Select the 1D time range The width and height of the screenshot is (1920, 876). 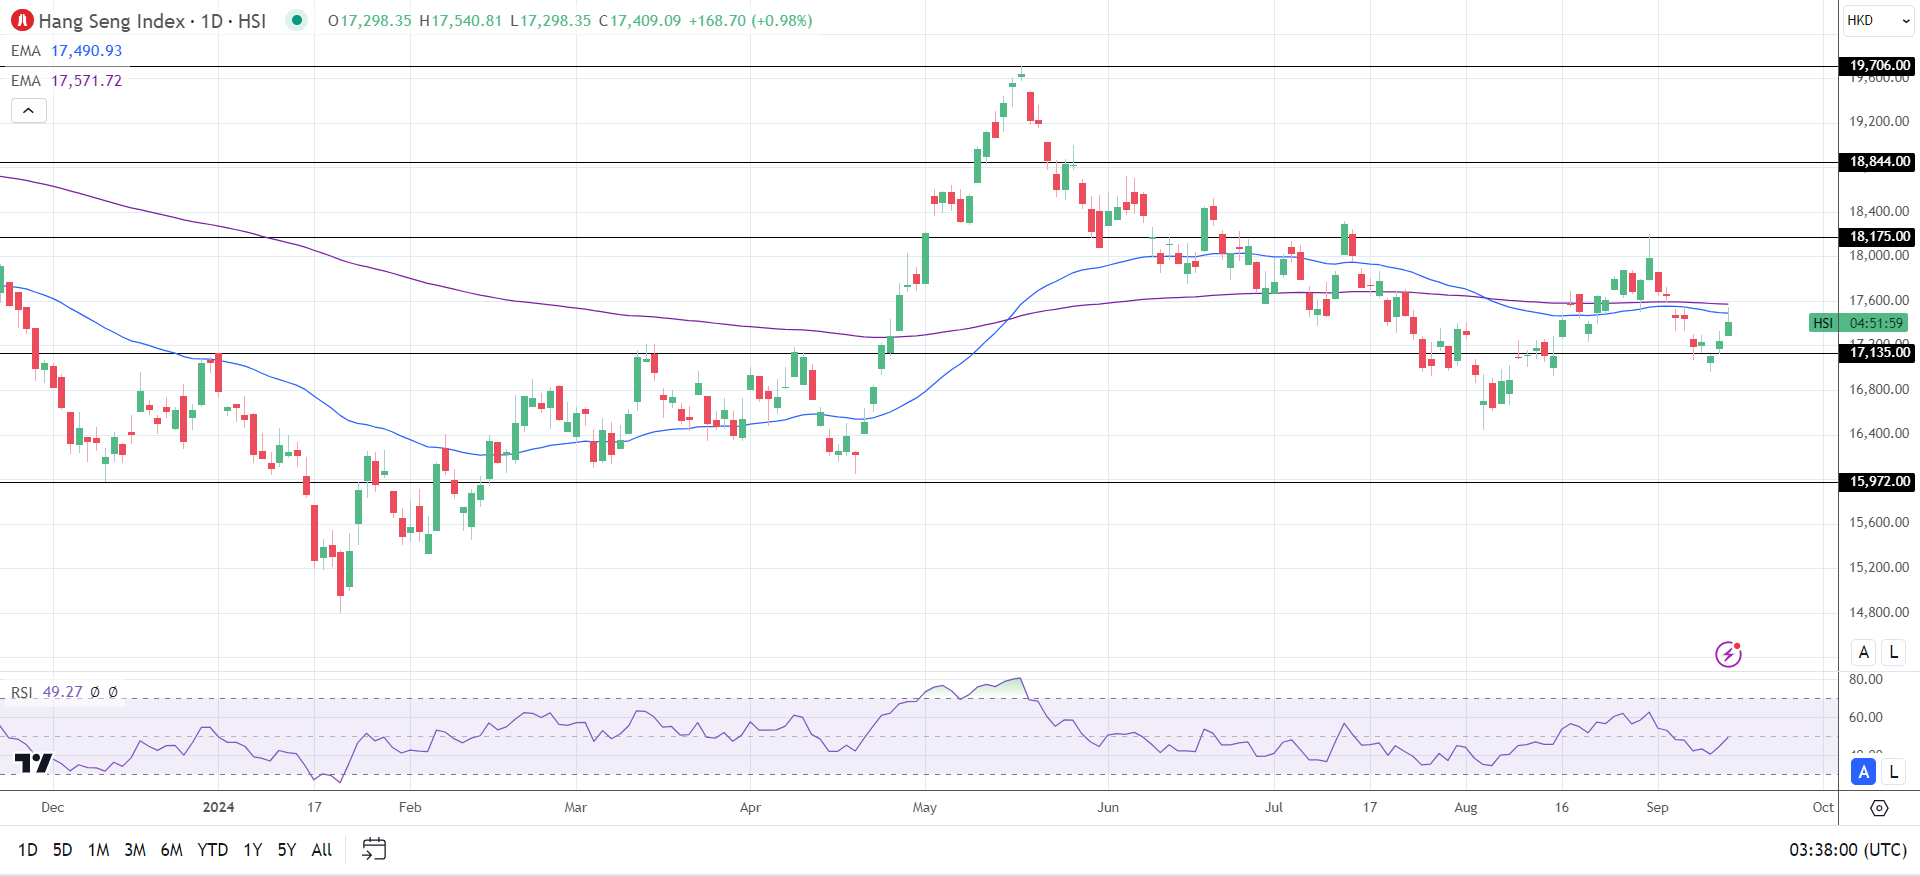click(x=28, y=850)
